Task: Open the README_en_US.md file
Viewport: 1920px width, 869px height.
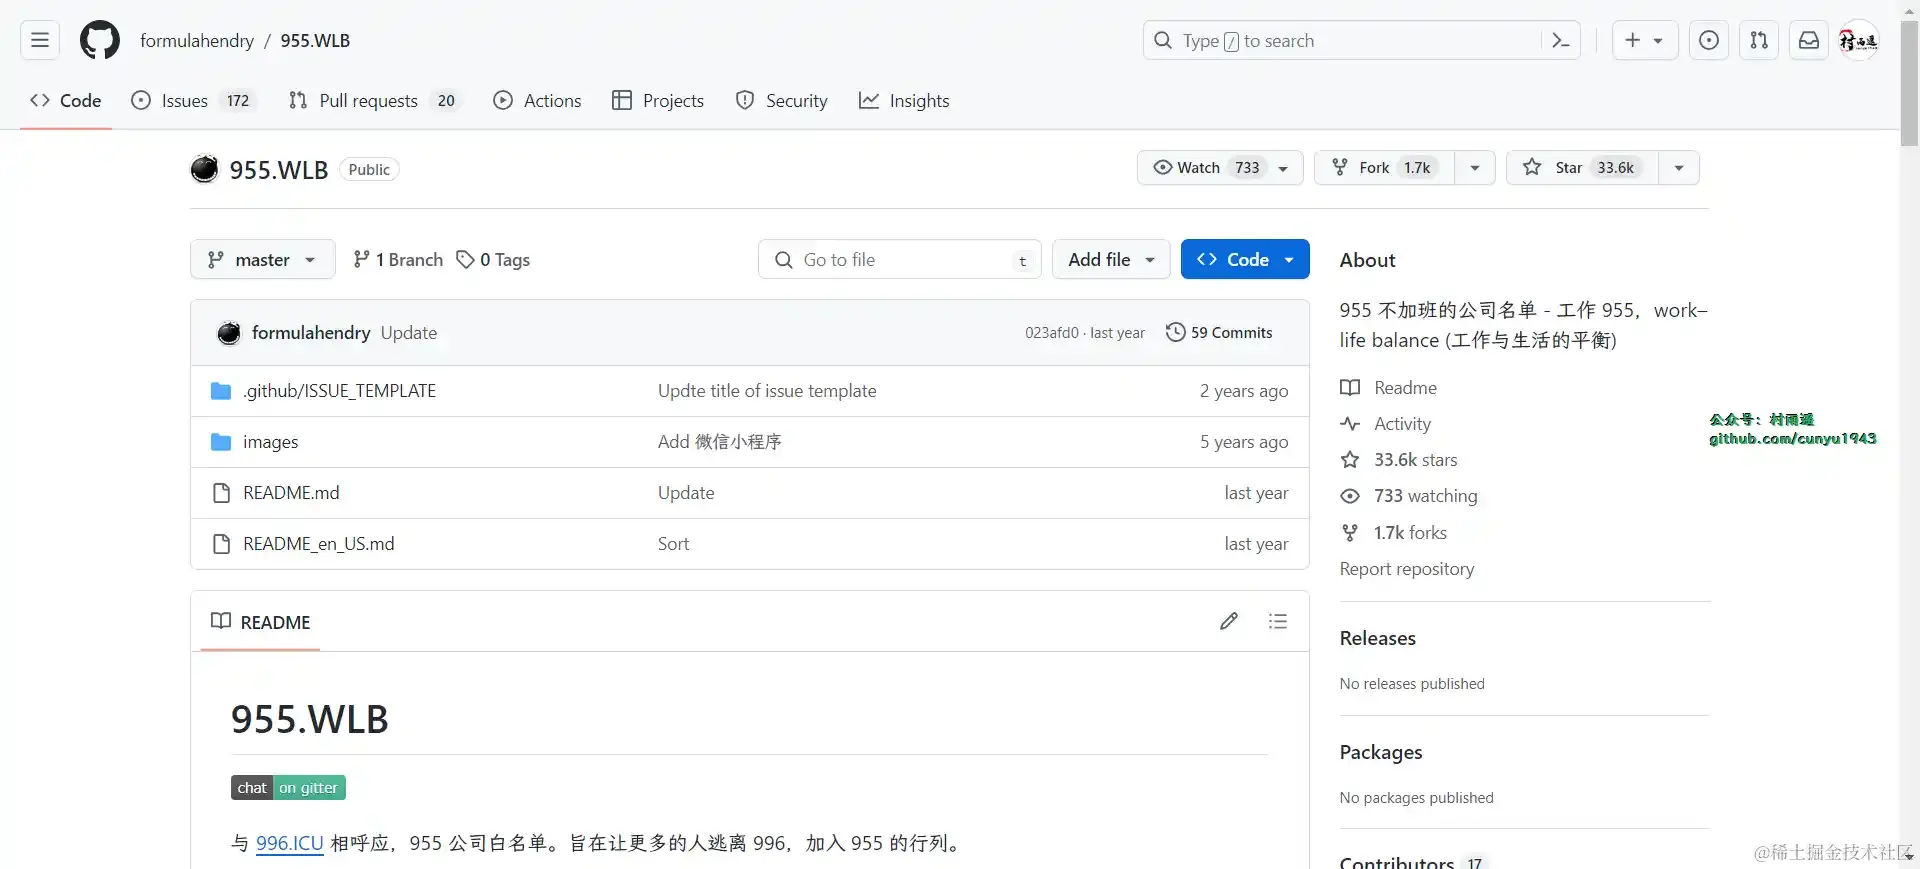Action: pos(318,544)
